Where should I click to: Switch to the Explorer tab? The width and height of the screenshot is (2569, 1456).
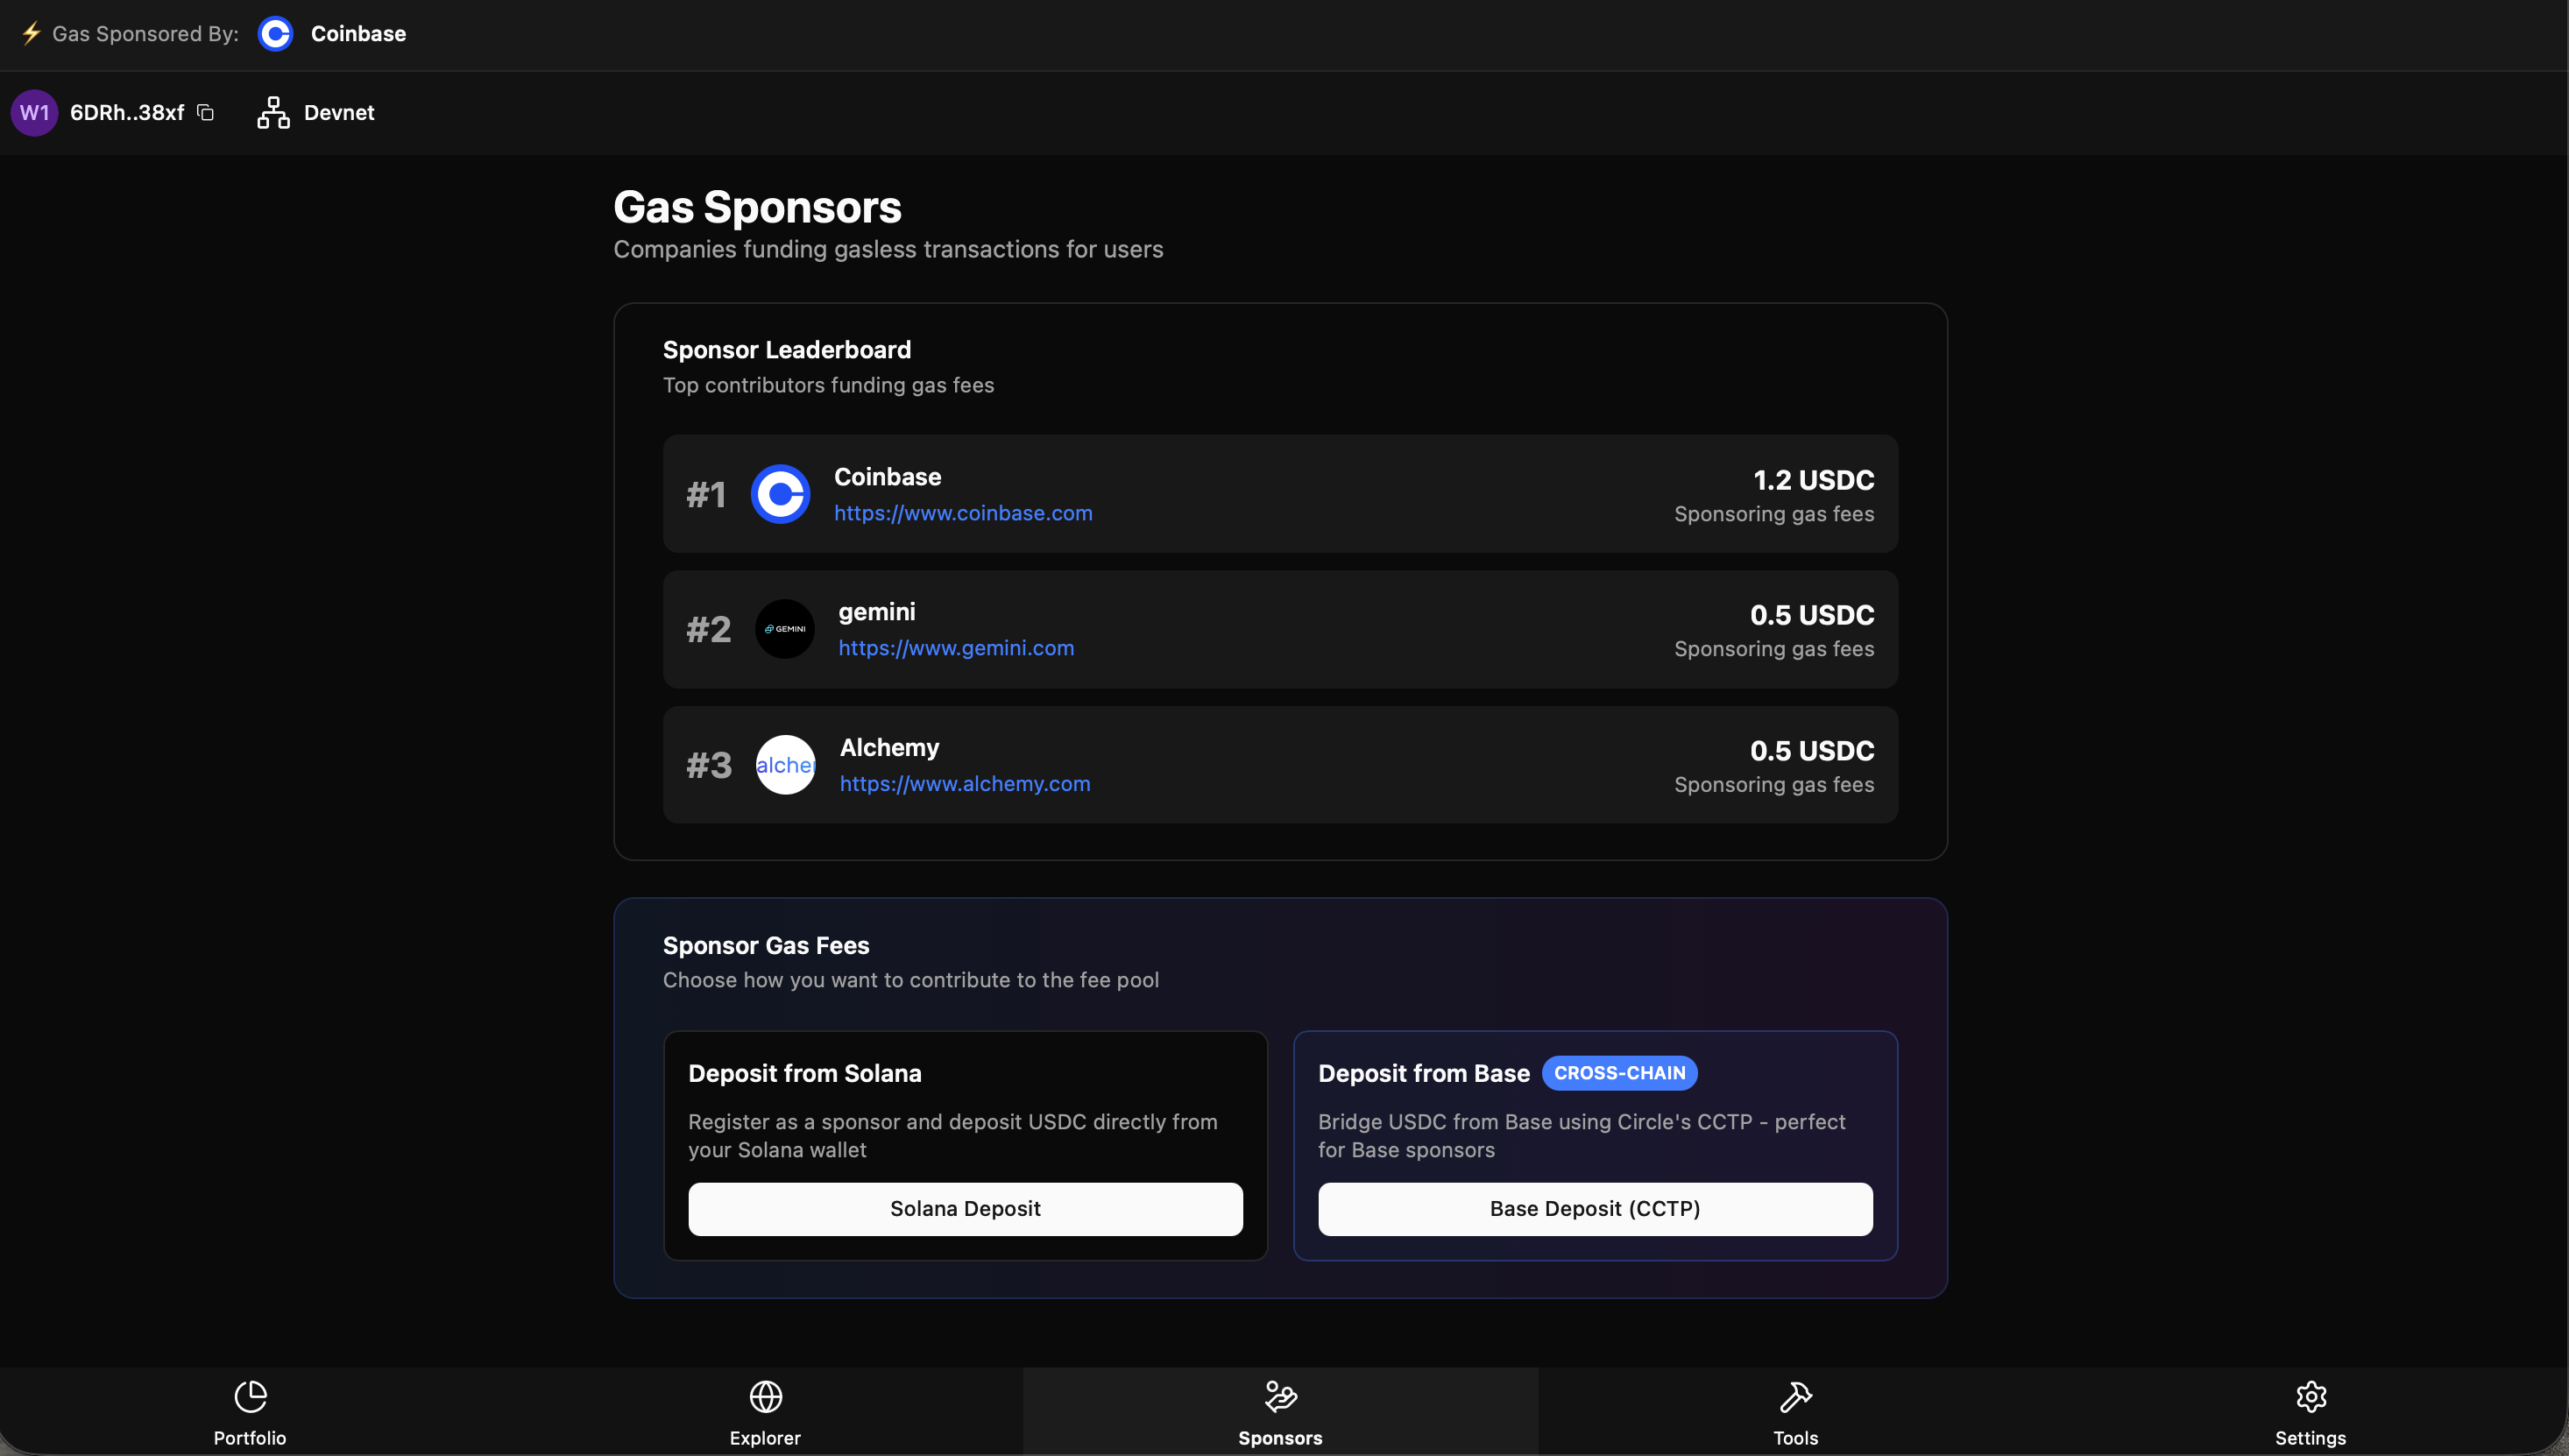point(765,1411)
